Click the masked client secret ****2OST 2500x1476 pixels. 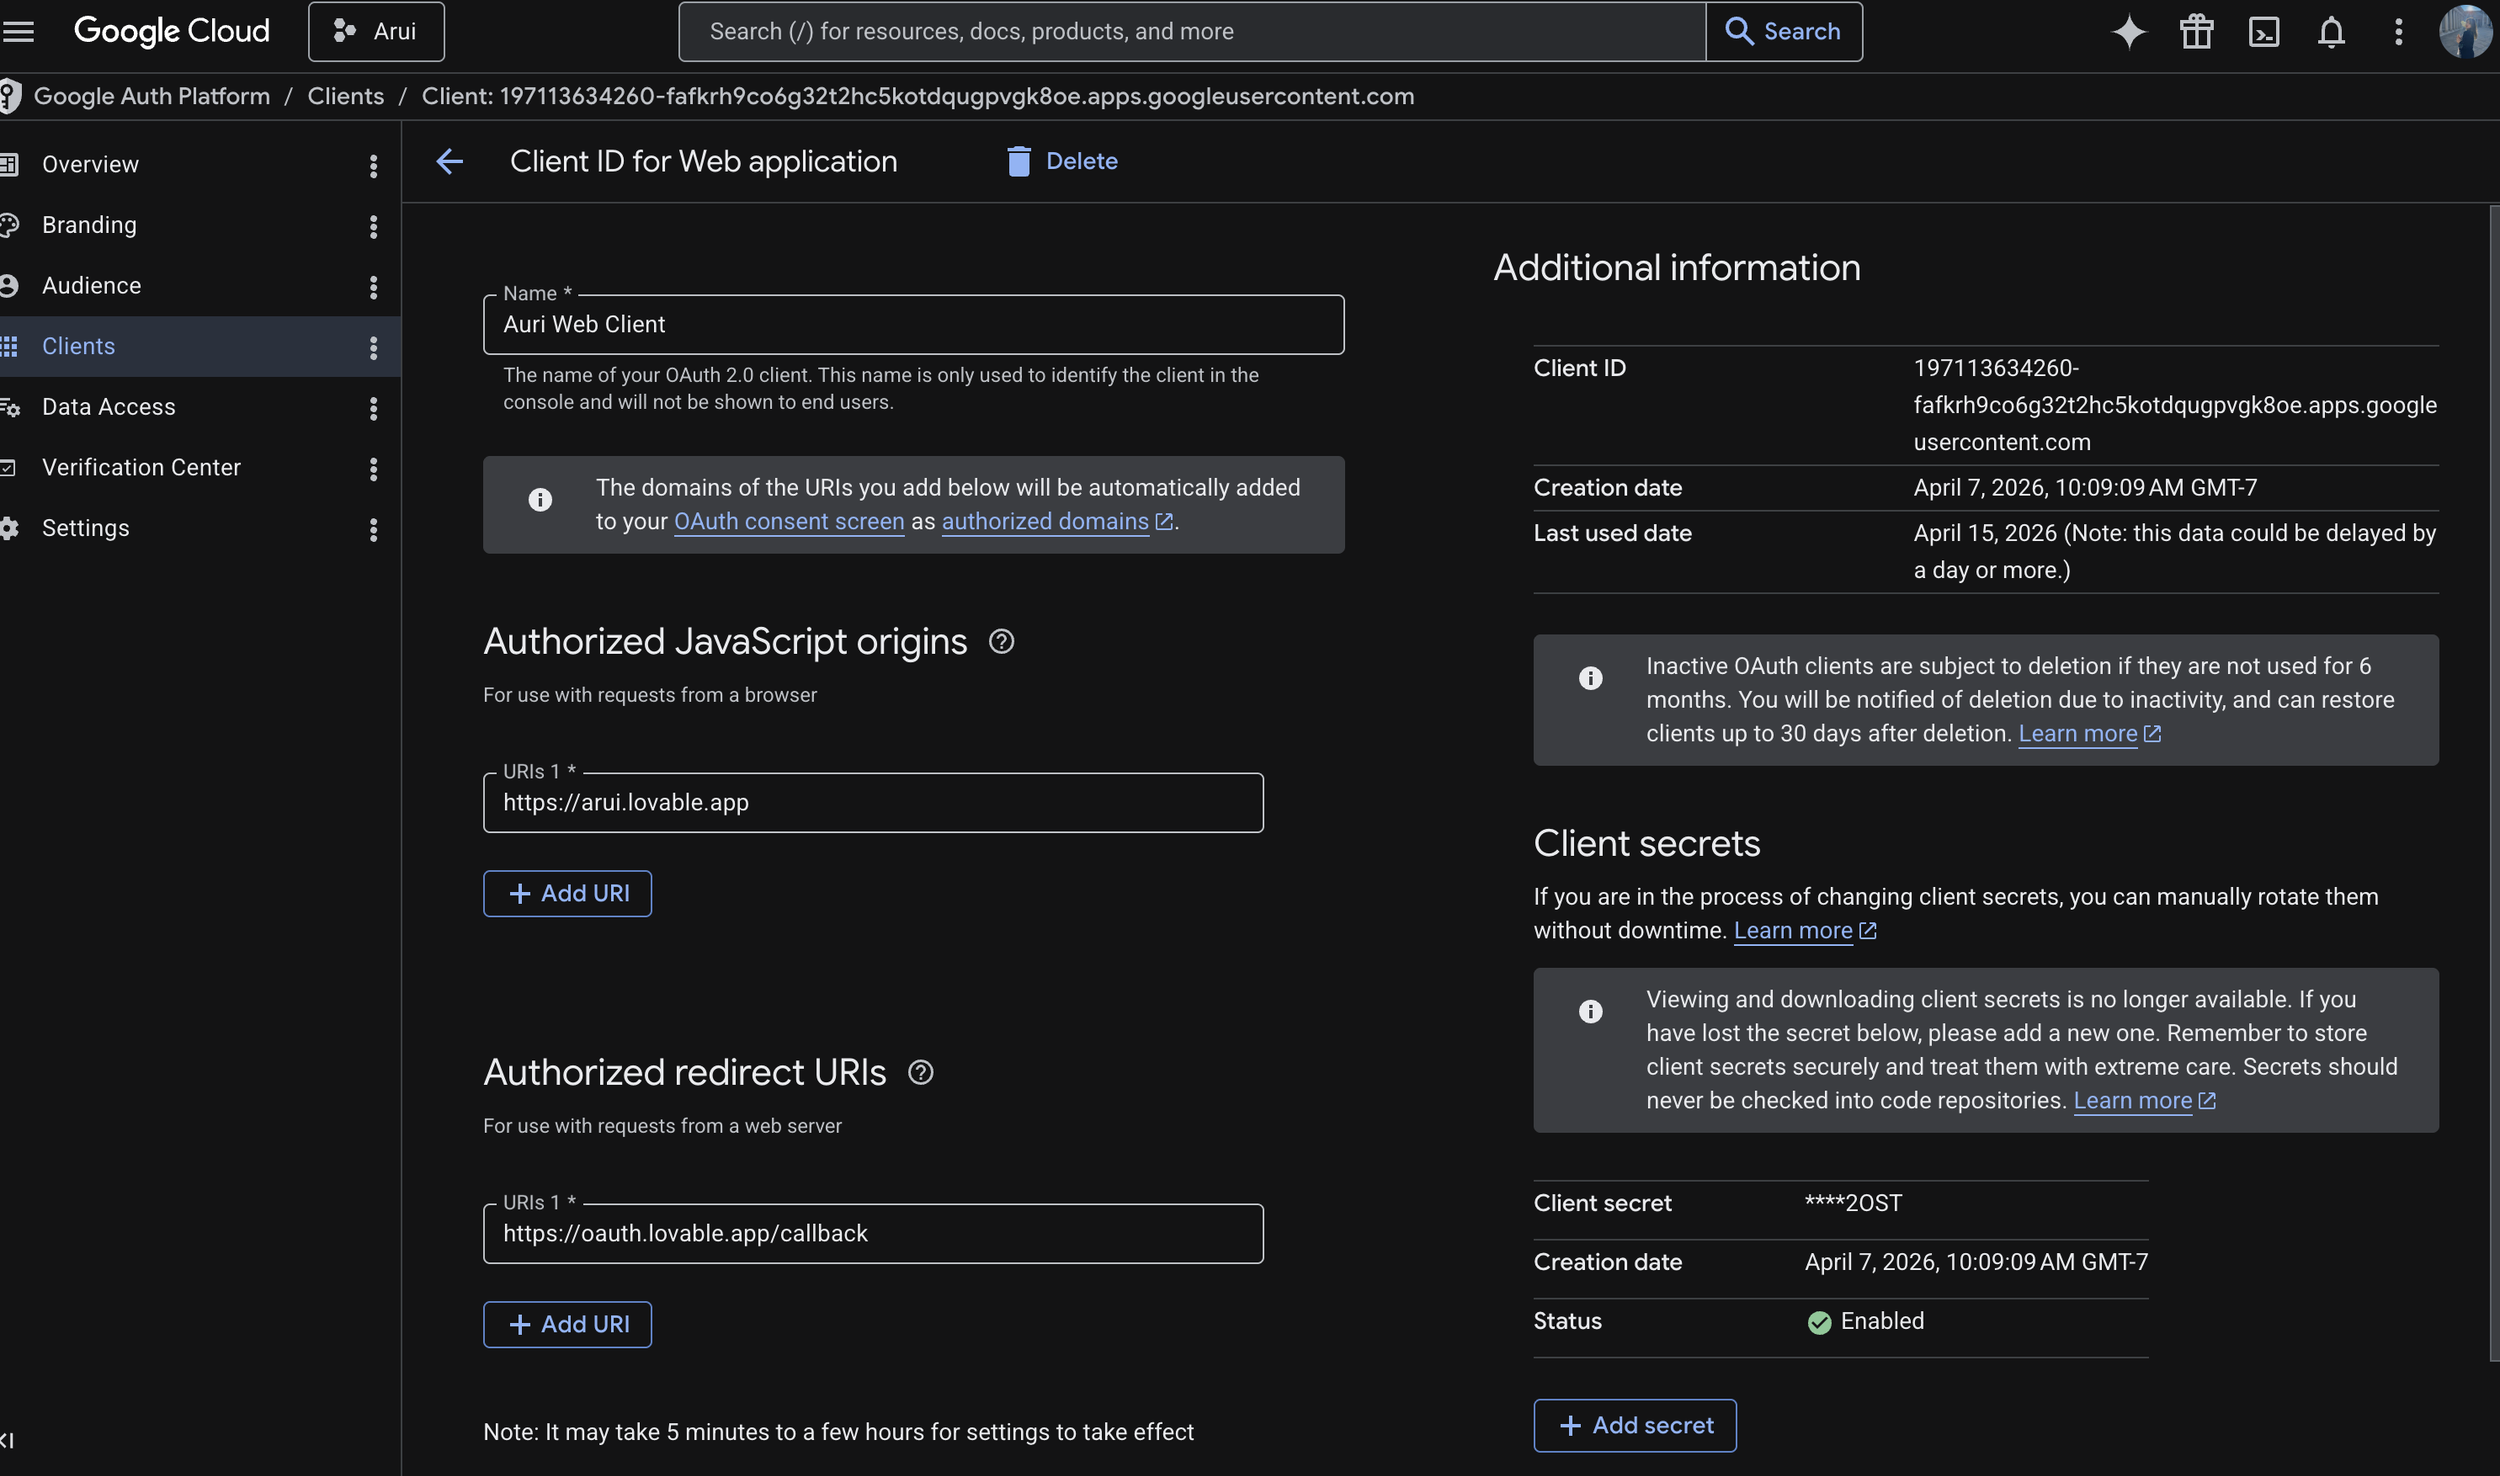point(1853,1203)
